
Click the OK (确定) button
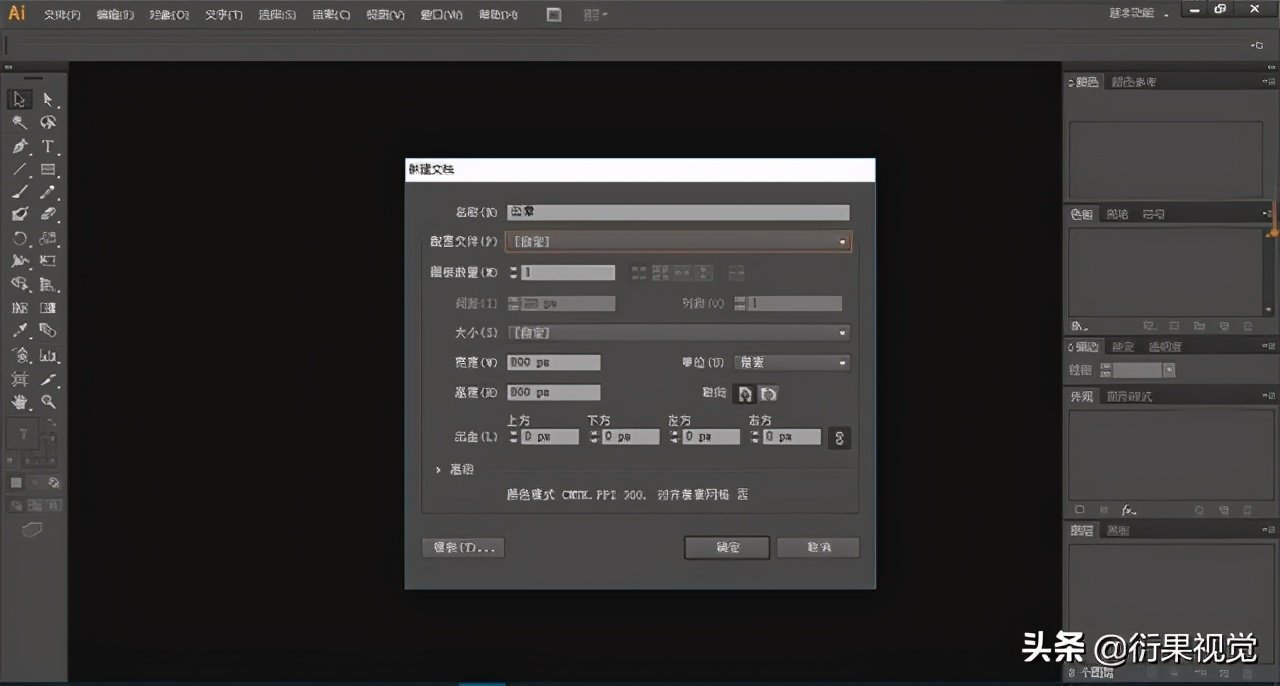[x=727, y=548]
